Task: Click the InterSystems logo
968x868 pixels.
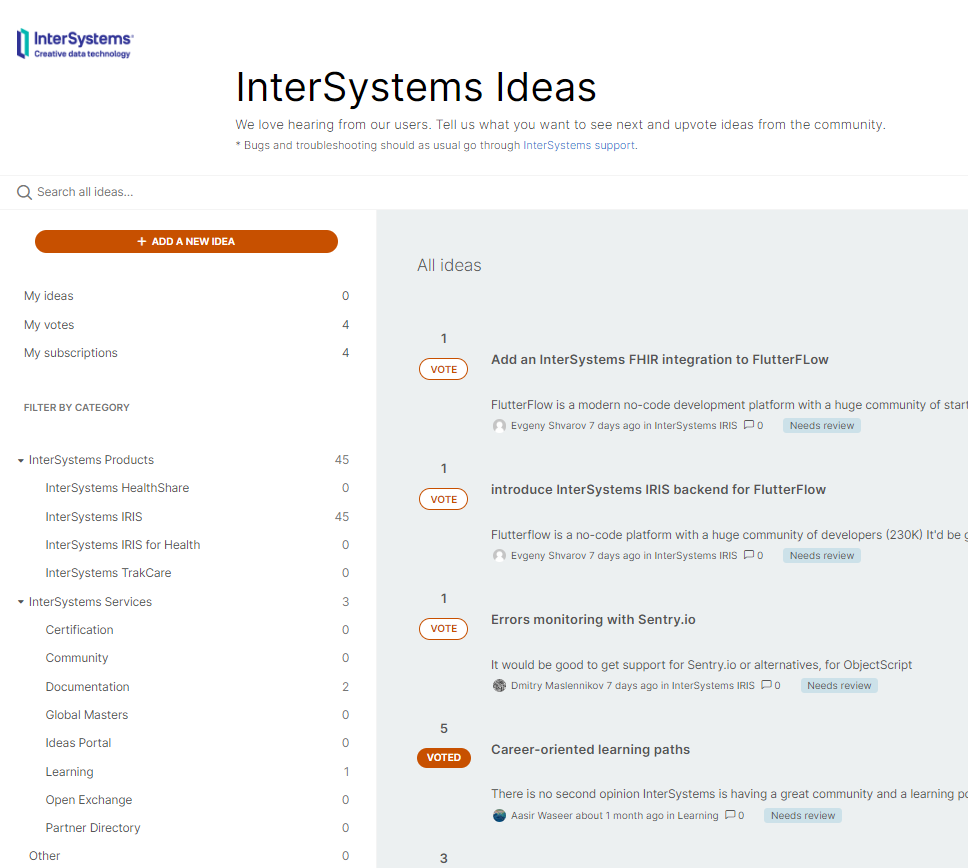Action: click(x=75, y=43)
